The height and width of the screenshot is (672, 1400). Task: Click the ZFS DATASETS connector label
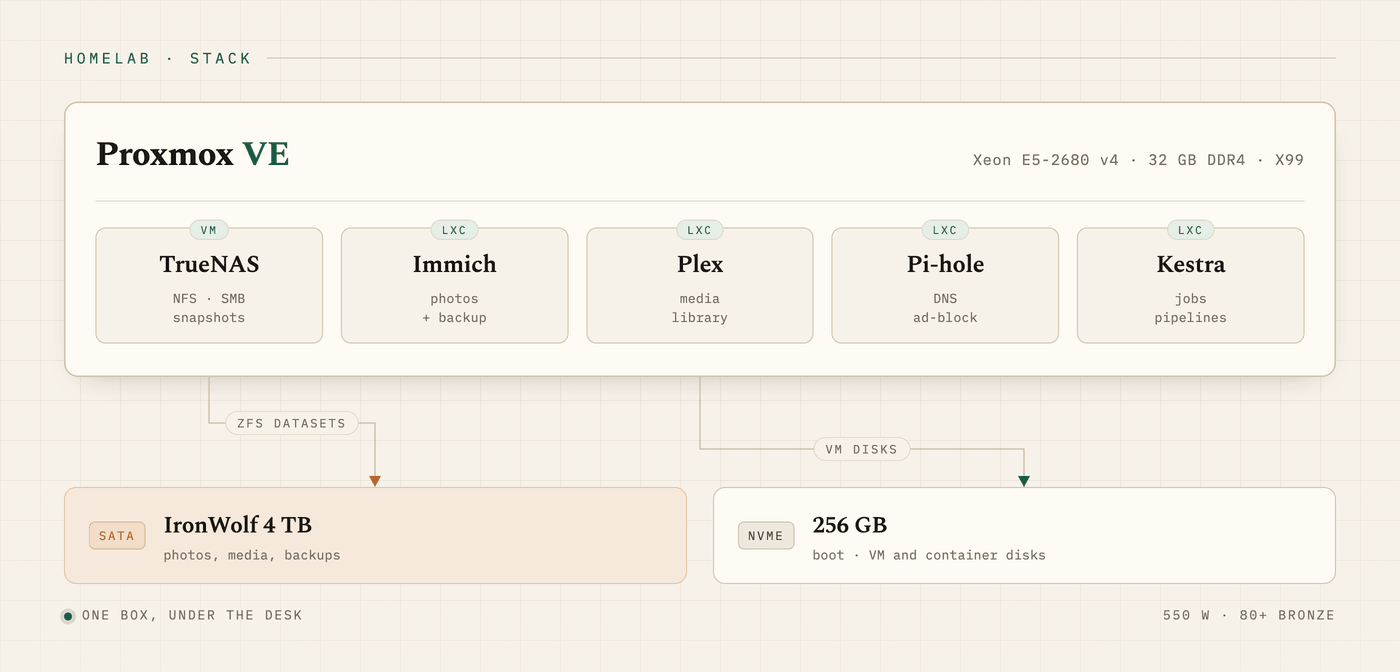[291, 423]
